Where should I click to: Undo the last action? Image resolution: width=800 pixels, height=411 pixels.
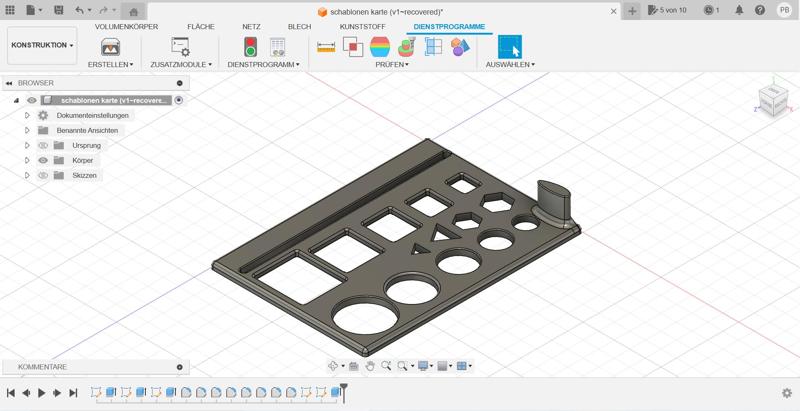[x=80, y=10]
